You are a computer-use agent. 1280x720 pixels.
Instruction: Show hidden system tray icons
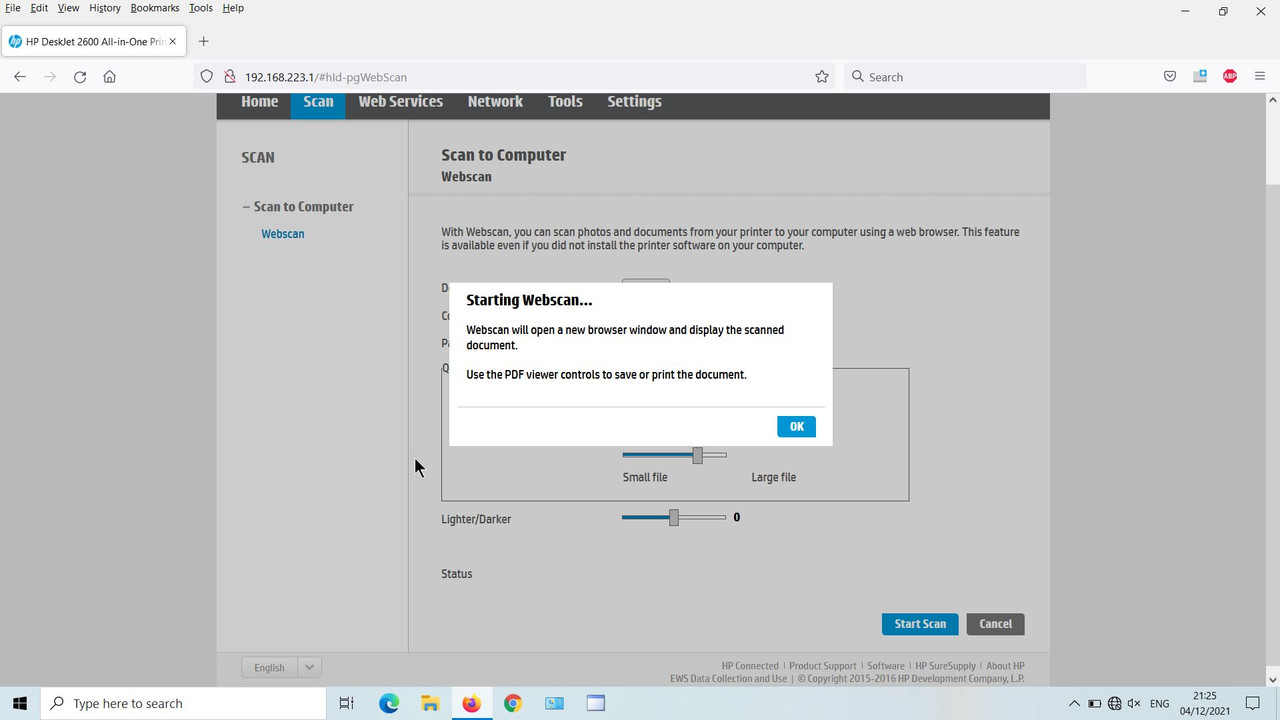tap(1075, 704)
